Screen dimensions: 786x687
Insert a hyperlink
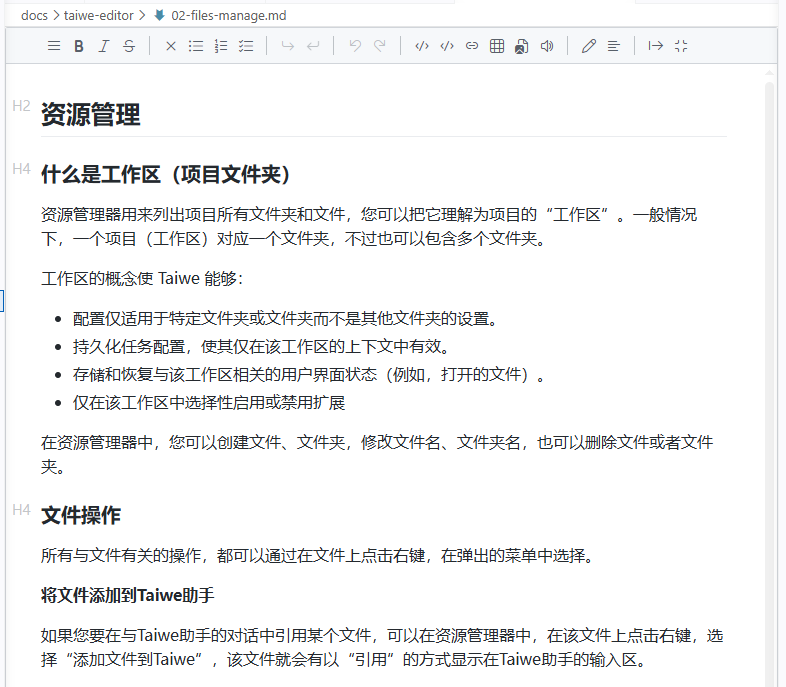(472, 46)
